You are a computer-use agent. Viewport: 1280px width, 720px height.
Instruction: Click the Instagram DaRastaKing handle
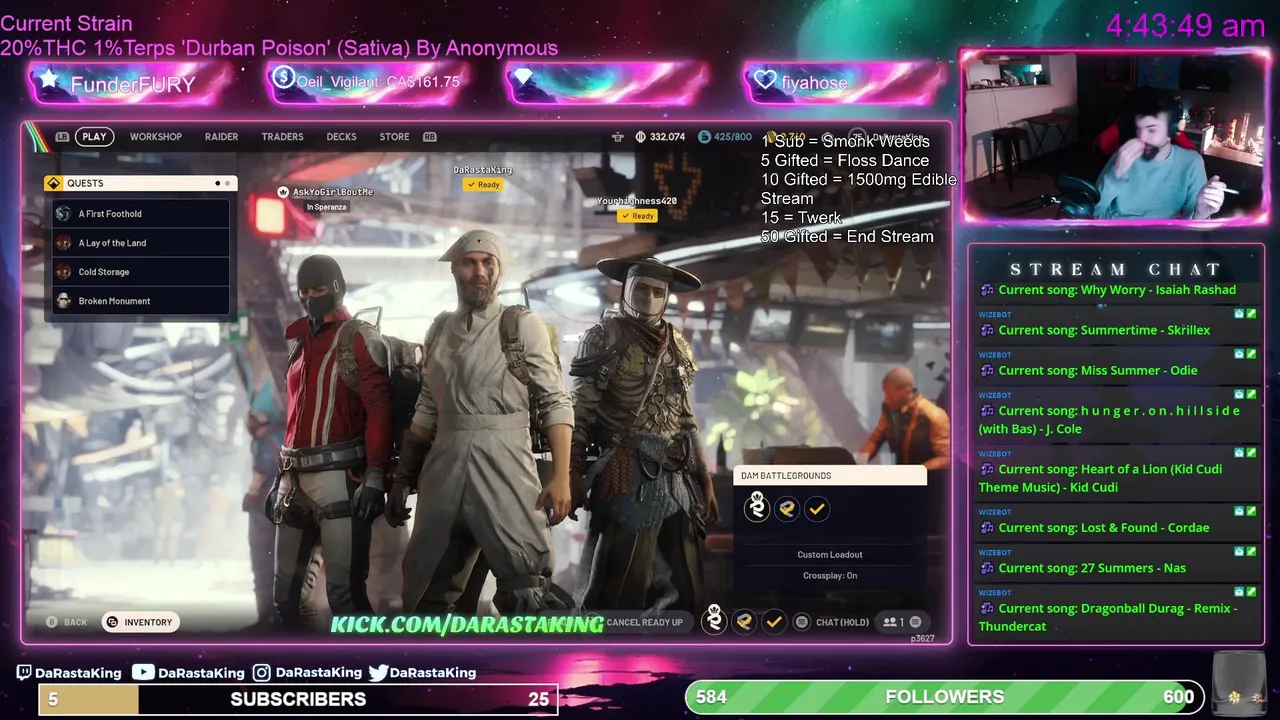[x=307, y=673]
